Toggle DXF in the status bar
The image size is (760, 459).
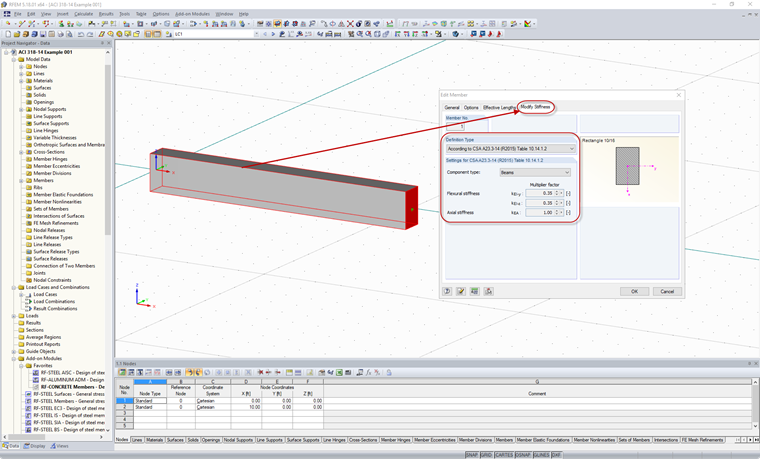point(556,455)
